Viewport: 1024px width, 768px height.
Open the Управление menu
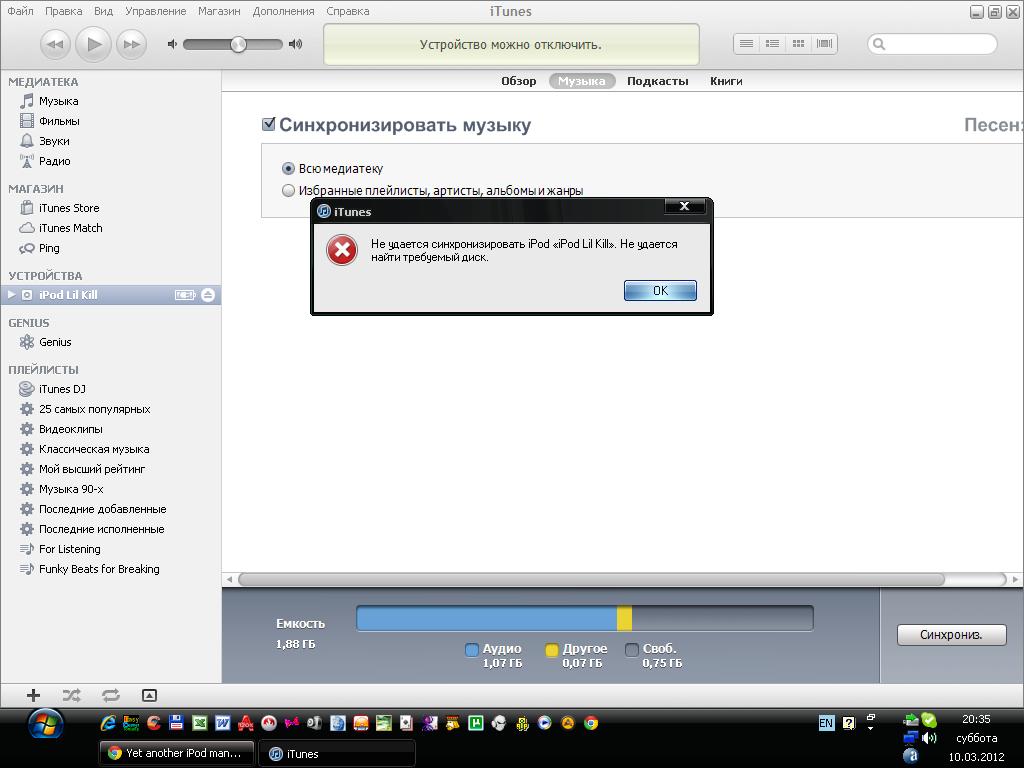[x=155, y=11]
